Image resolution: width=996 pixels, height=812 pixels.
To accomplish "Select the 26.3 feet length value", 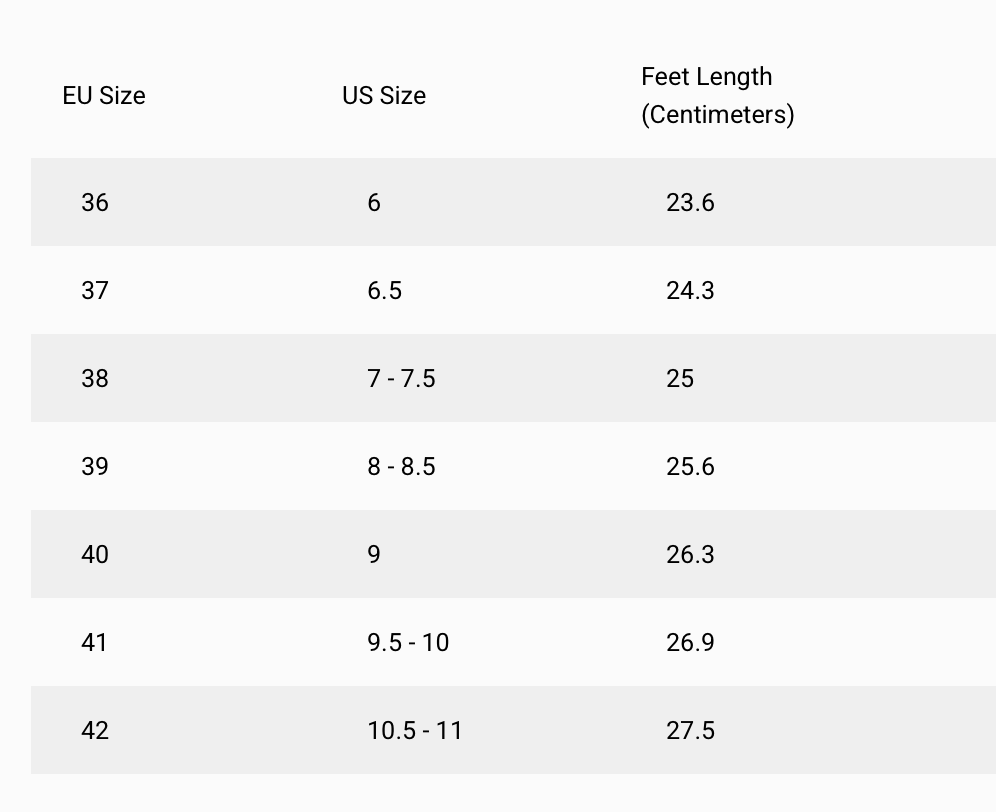I will point(690,555).
